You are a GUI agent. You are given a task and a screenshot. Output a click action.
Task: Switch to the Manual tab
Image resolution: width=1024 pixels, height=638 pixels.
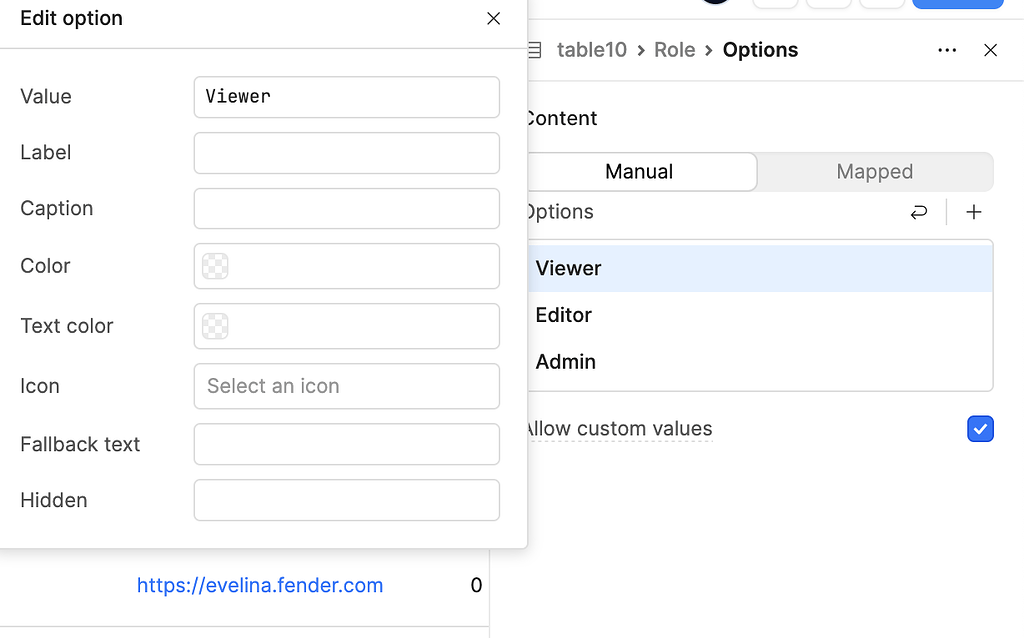click(x=638, y=171)
